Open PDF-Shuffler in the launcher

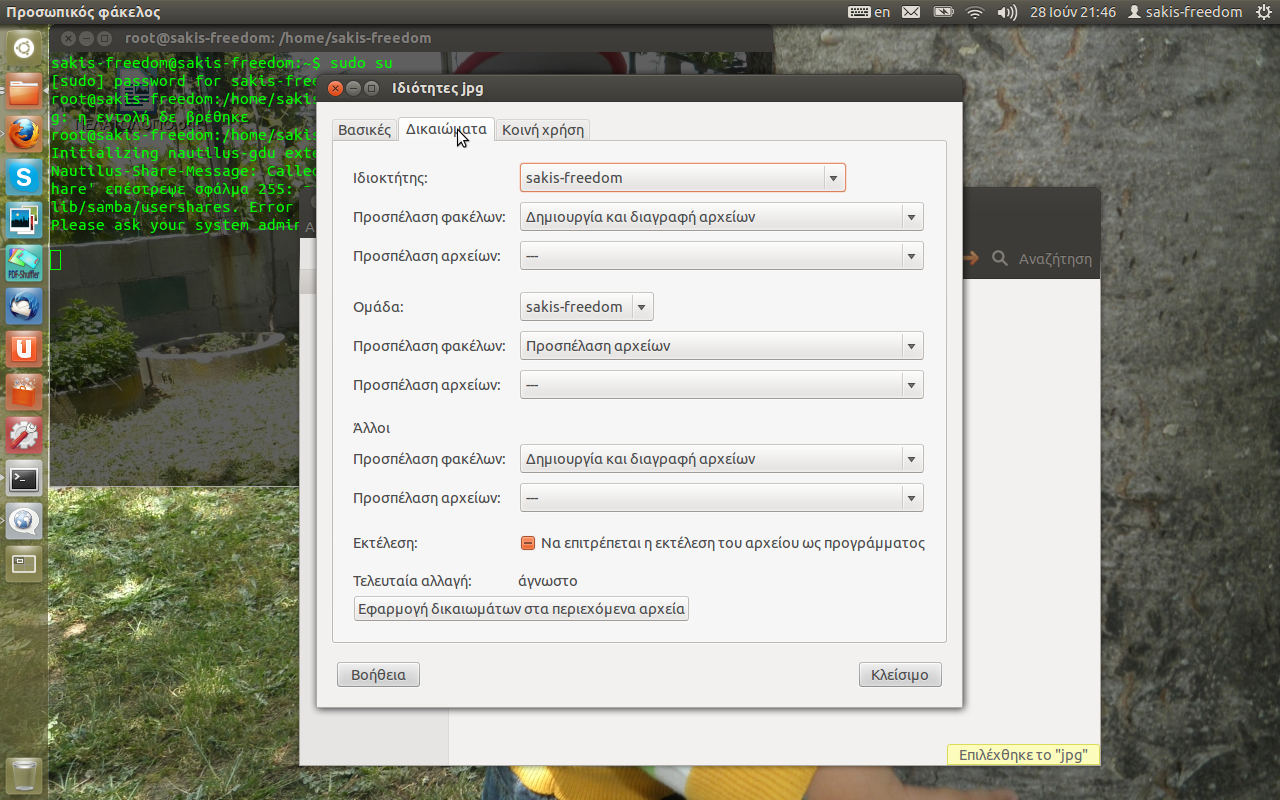pos(24,263)
